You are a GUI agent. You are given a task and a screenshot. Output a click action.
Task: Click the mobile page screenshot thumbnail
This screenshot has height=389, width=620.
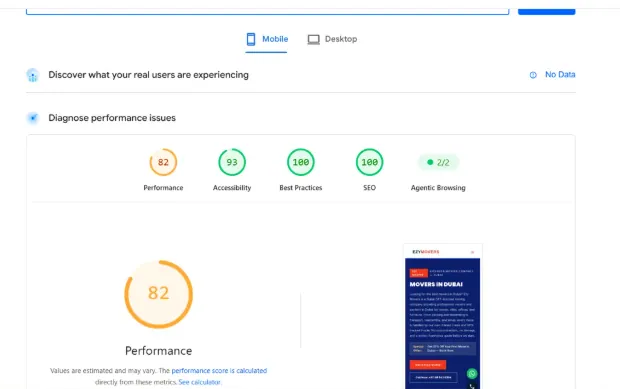443,316
